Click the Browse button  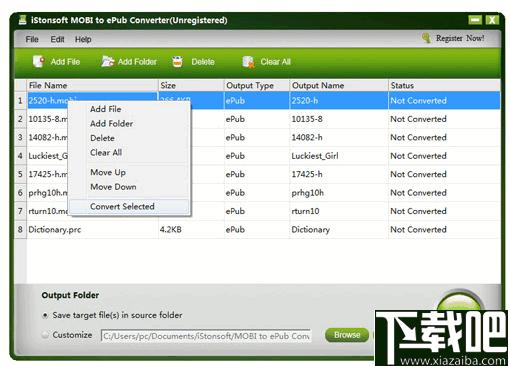click(x=347, y=335)
